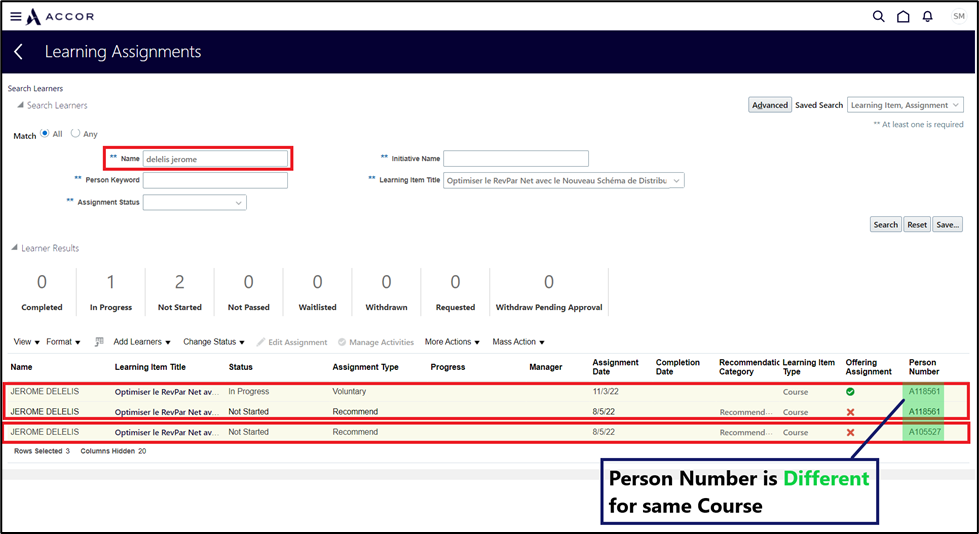The width and height of the screenshot is (979, 534).
Task: Select the All match radio button
Action: [45, 133]
